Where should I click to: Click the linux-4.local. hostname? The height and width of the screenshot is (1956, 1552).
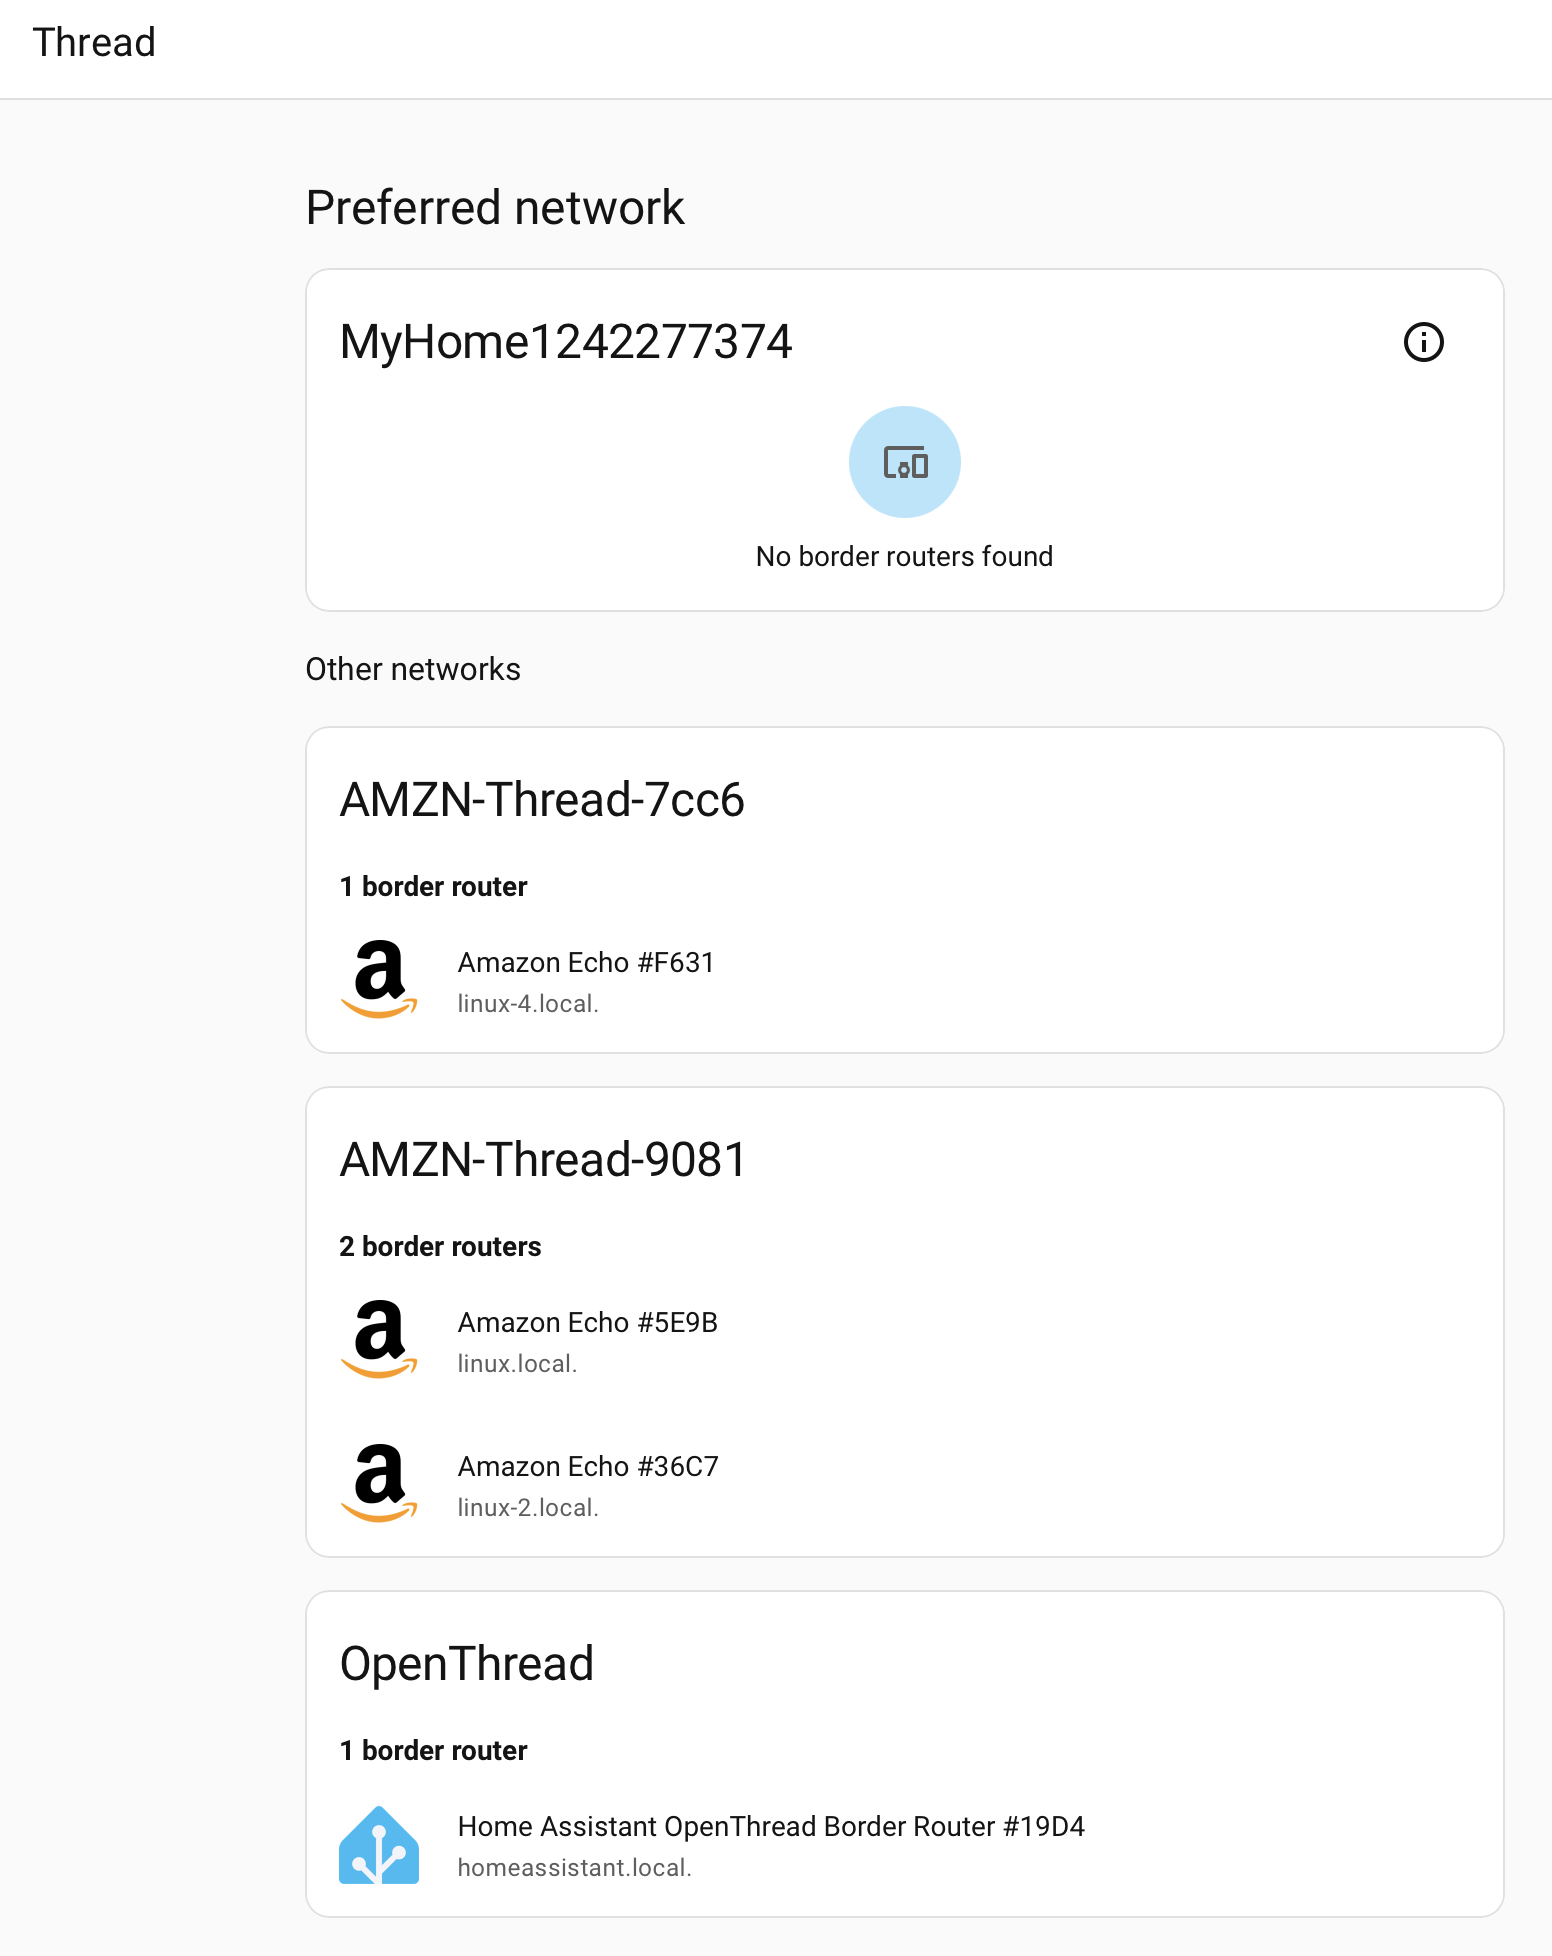[x=528, y=1004]
